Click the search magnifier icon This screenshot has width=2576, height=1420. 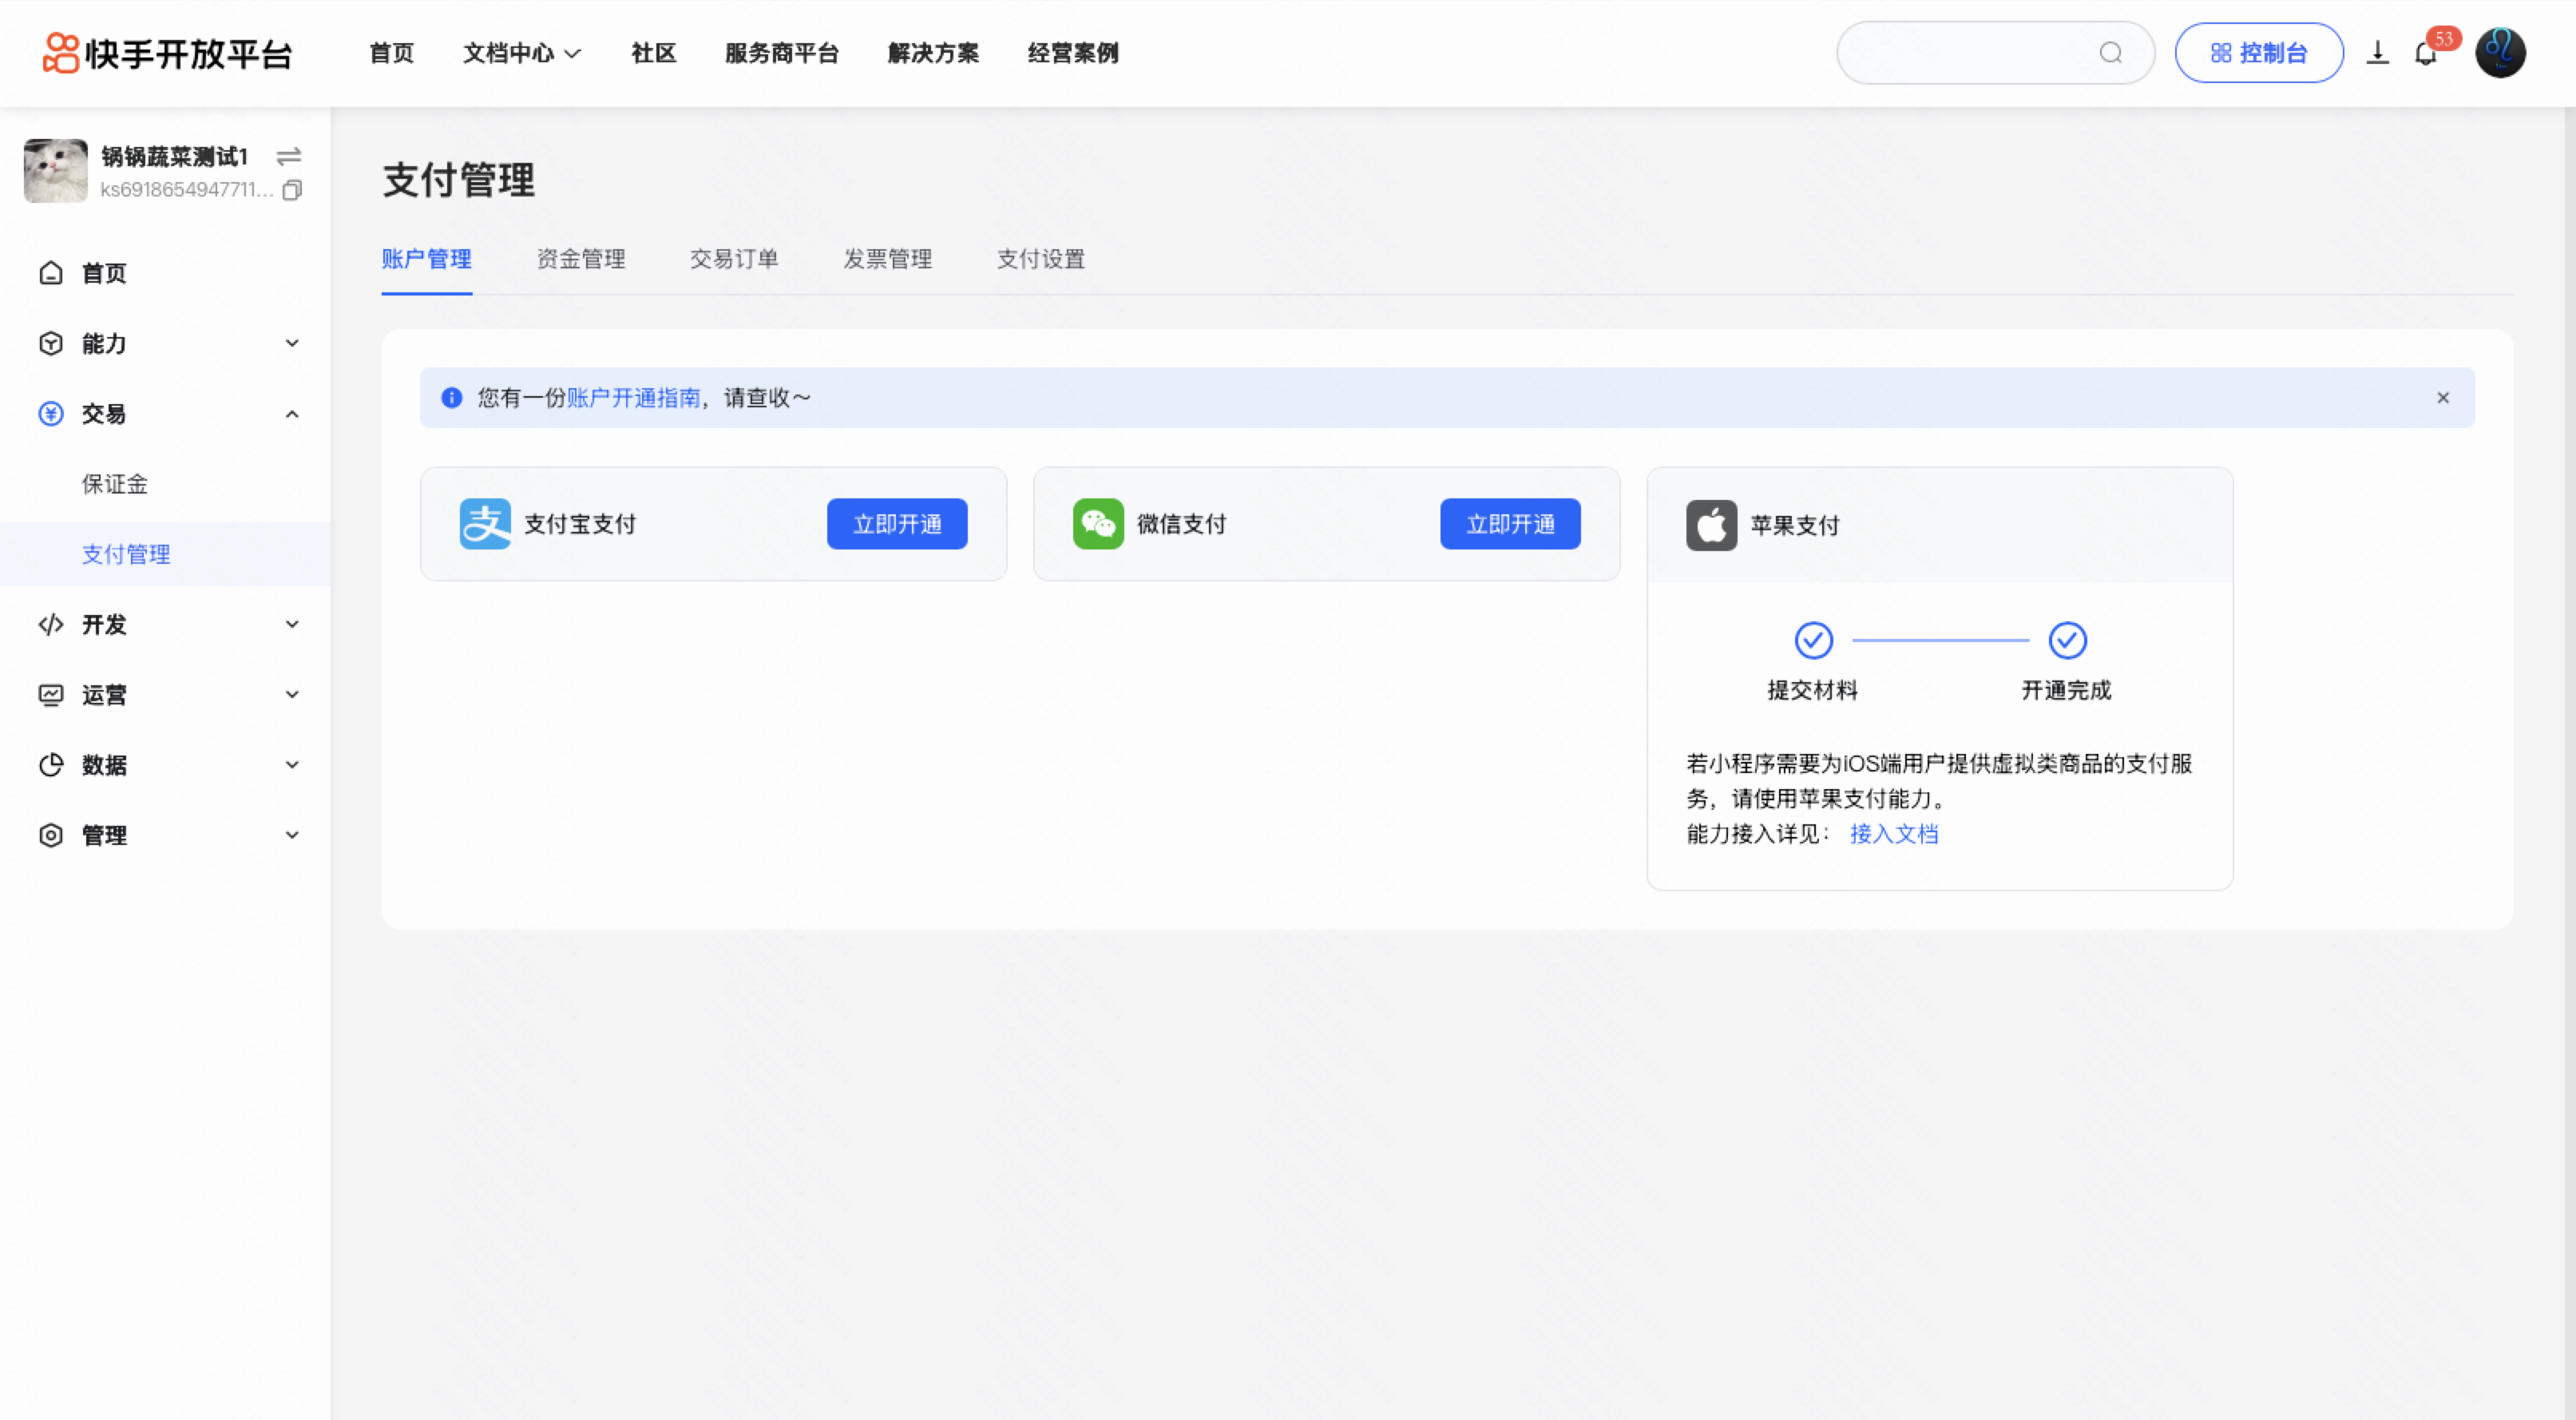pyautogui.click(x=2110, y=53)
